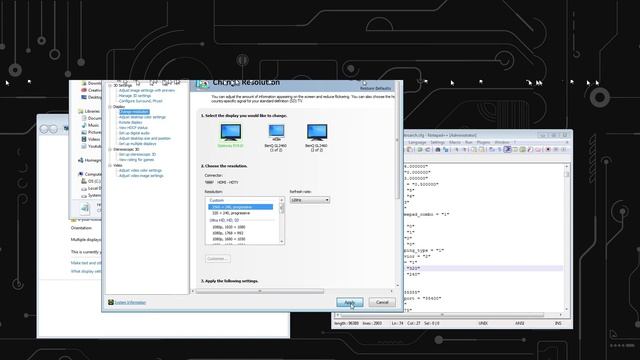This screenshot has height=360, width=640.
Task: Click the Customize... button below the resolution list
Action: (218, 259)
